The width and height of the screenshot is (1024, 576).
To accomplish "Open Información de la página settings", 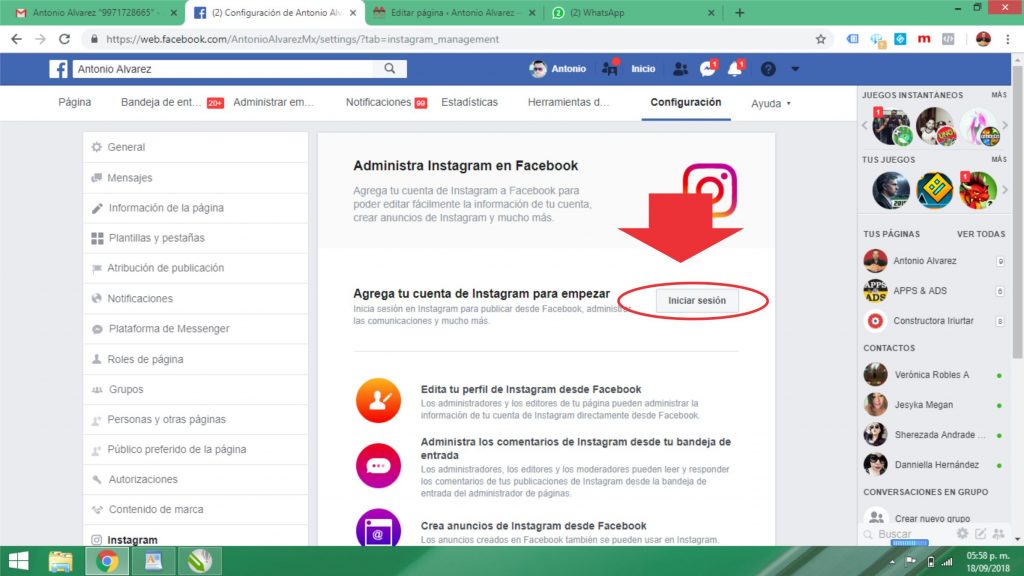I will tap(196, 208).
